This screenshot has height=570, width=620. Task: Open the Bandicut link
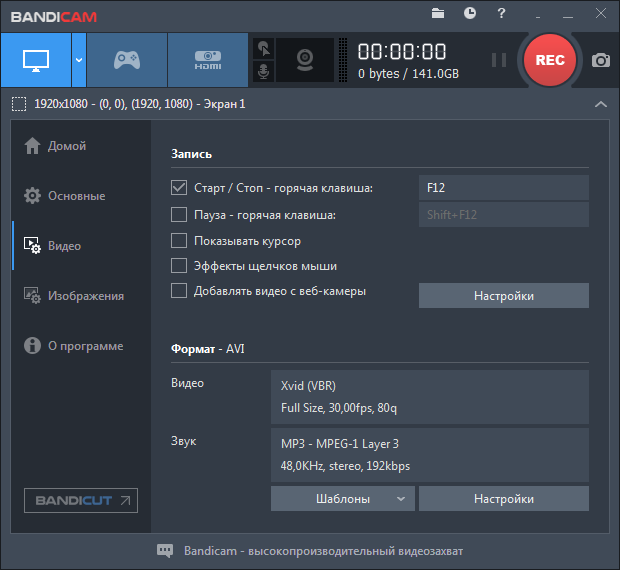[81, 500]
